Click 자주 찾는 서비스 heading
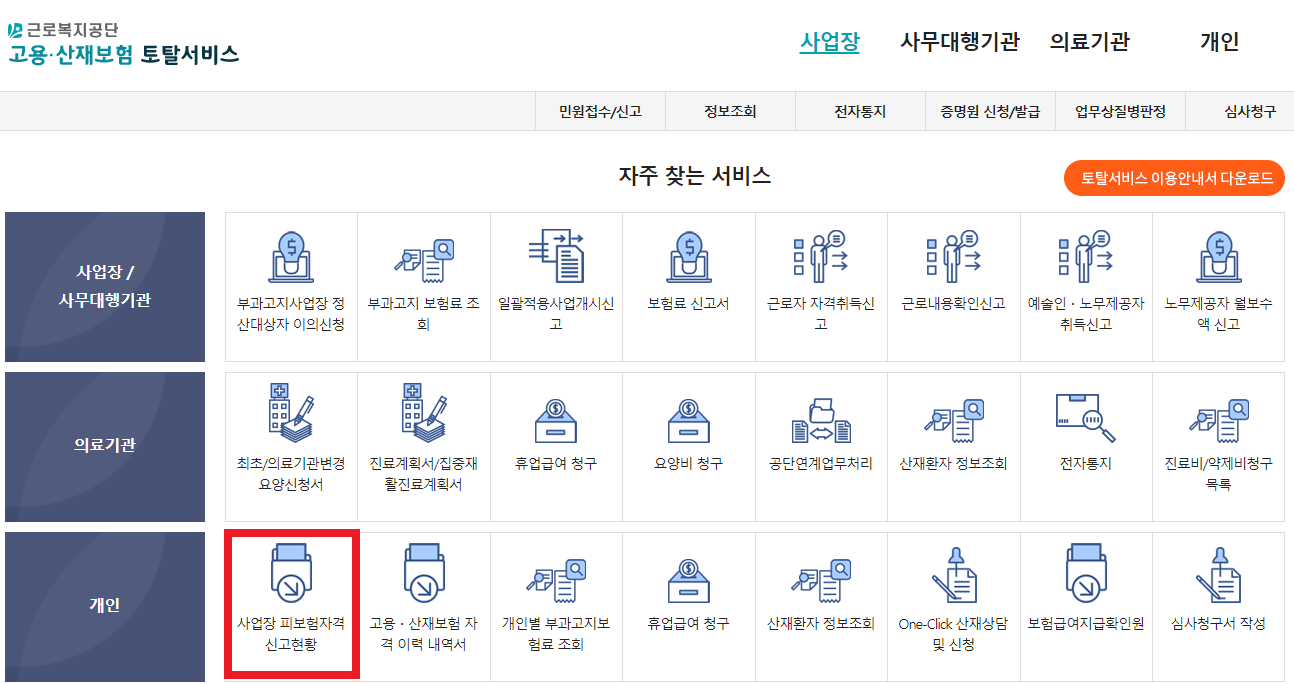 [695, 177]
